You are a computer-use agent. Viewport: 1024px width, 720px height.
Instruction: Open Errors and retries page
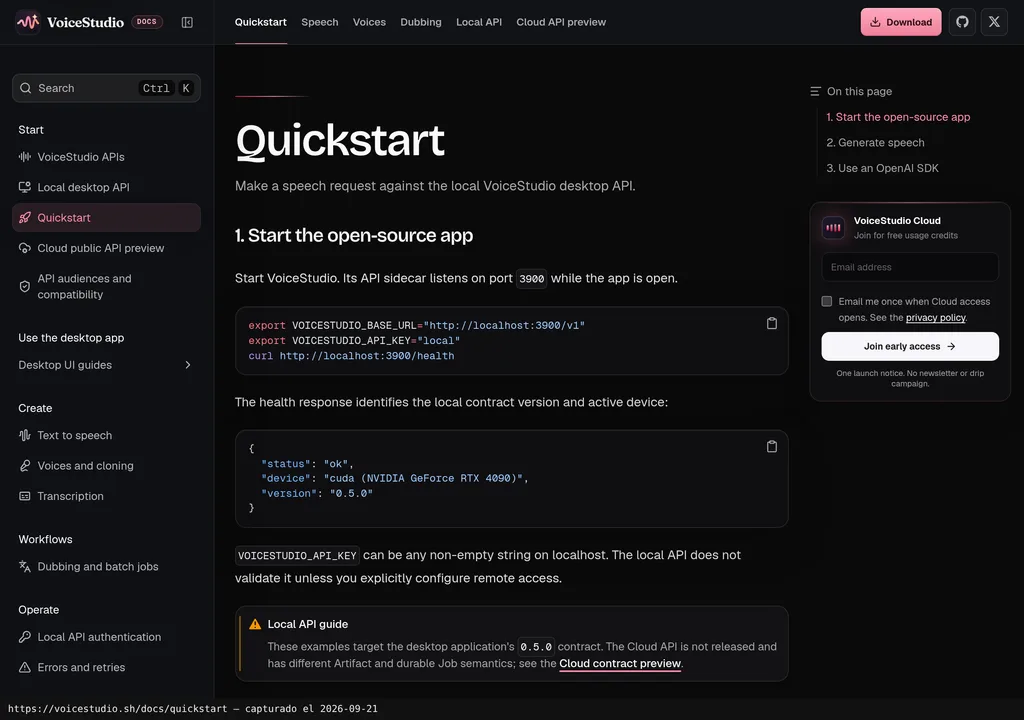click(x=106, y=667)
